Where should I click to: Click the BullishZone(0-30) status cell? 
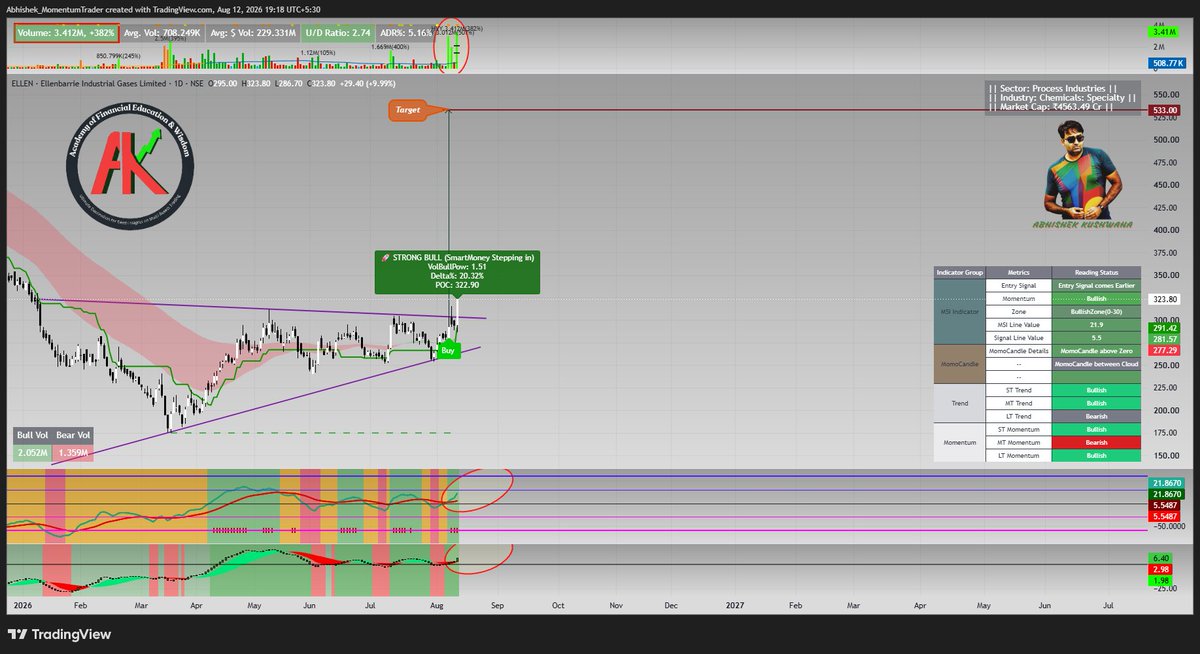[x=1098, y=312]
